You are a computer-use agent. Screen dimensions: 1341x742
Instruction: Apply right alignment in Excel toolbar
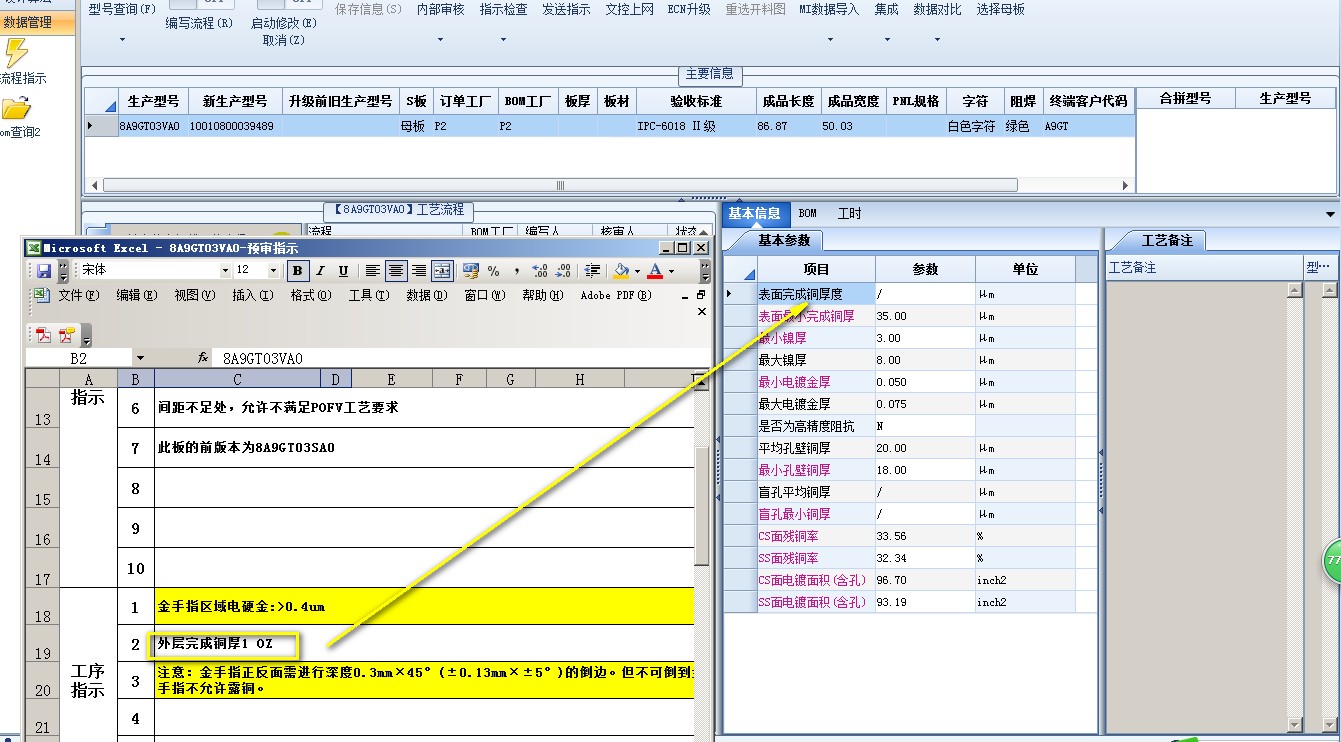419,271
